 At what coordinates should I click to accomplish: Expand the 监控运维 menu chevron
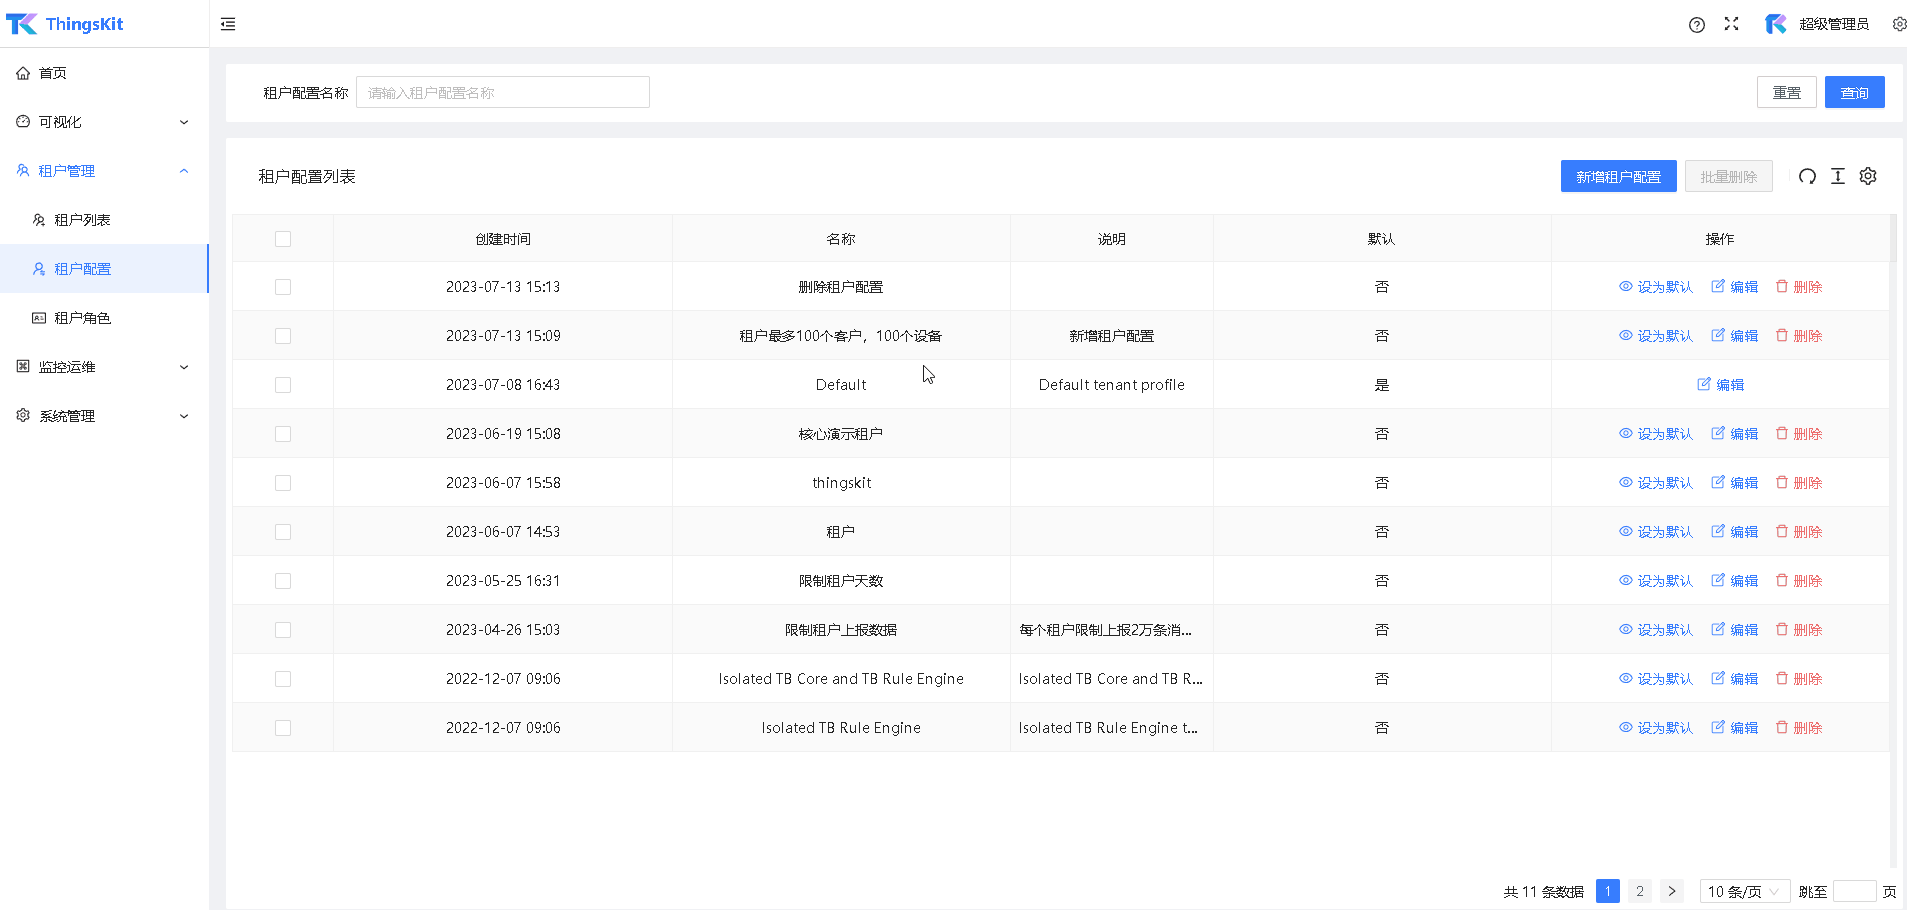click(184, 367)
